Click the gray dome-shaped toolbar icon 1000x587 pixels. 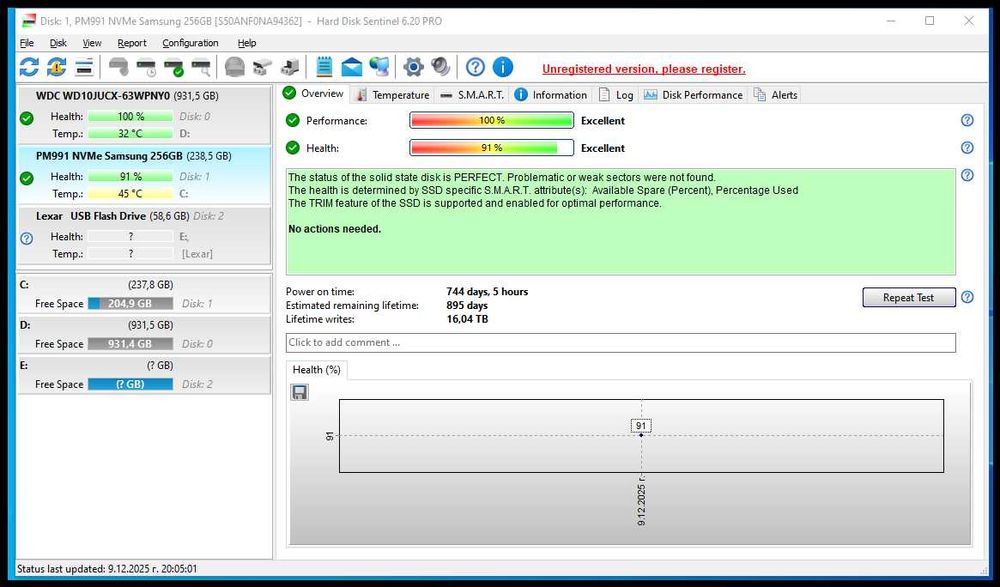pos(235,67)
